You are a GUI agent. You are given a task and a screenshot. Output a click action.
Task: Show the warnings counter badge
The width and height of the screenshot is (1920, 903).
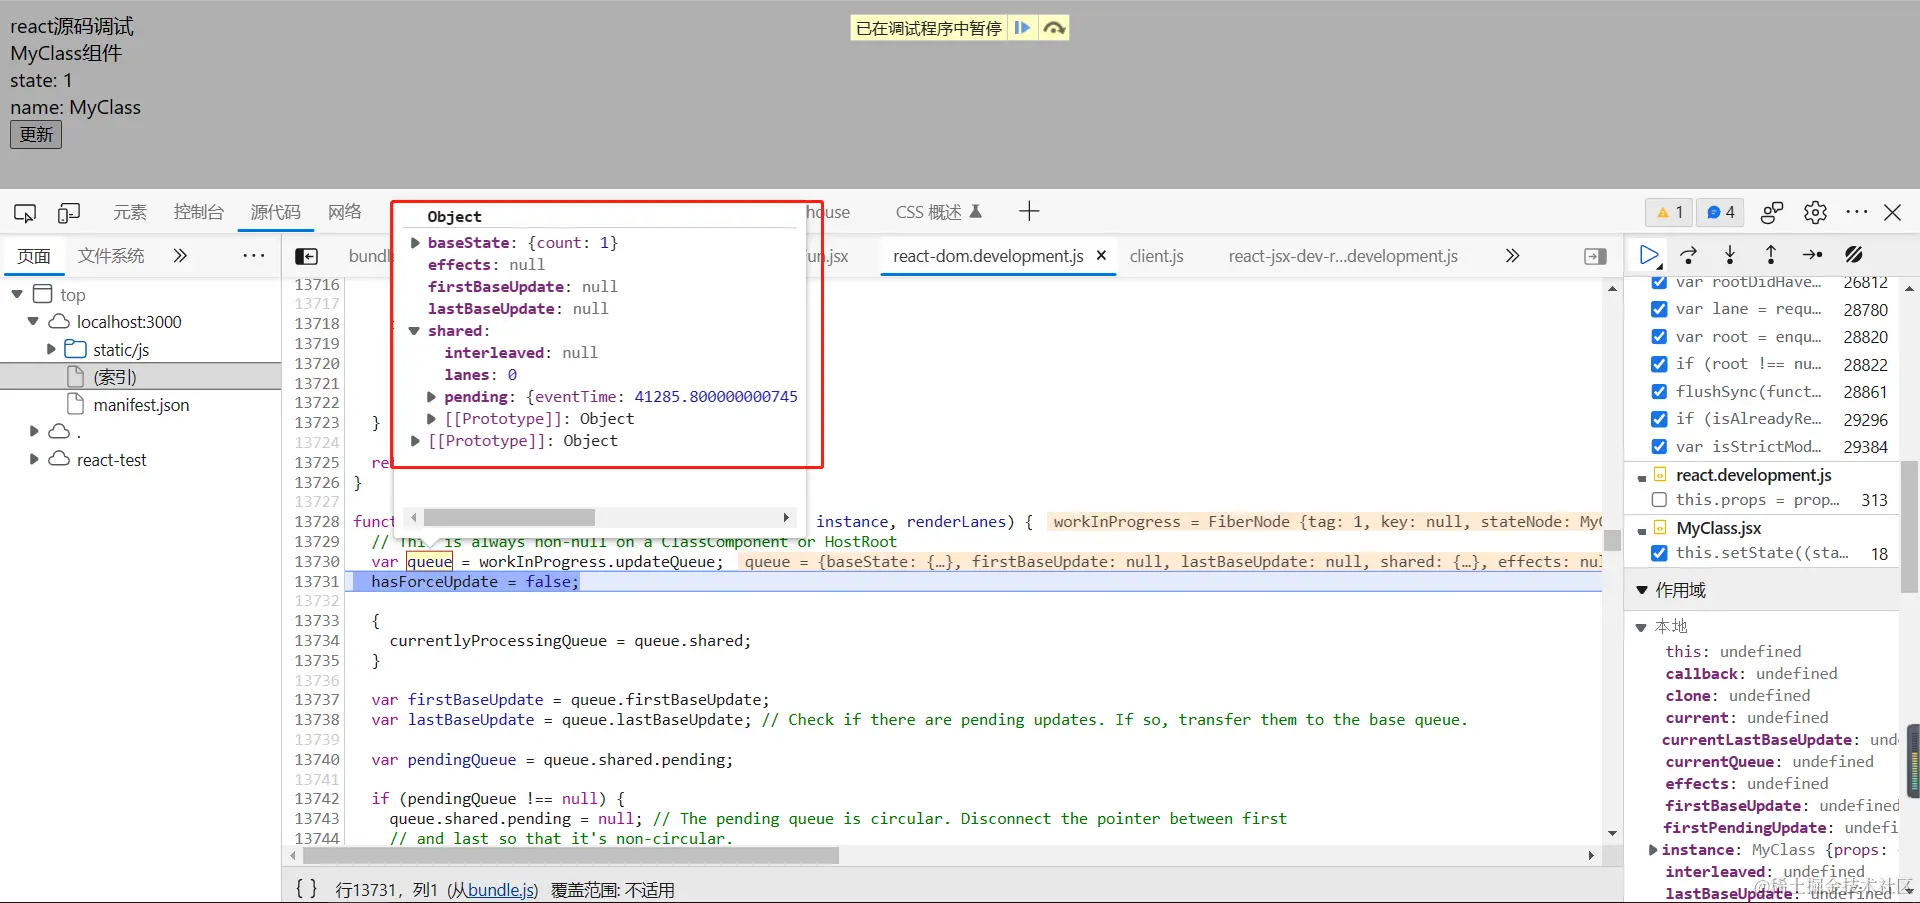(x=1669, y=212)
